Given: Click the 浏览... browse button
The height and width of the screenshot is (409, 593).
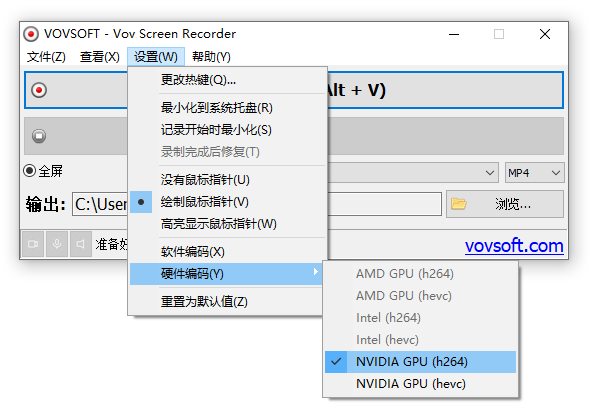Looking at the screenshot, I should coord(505,204).
